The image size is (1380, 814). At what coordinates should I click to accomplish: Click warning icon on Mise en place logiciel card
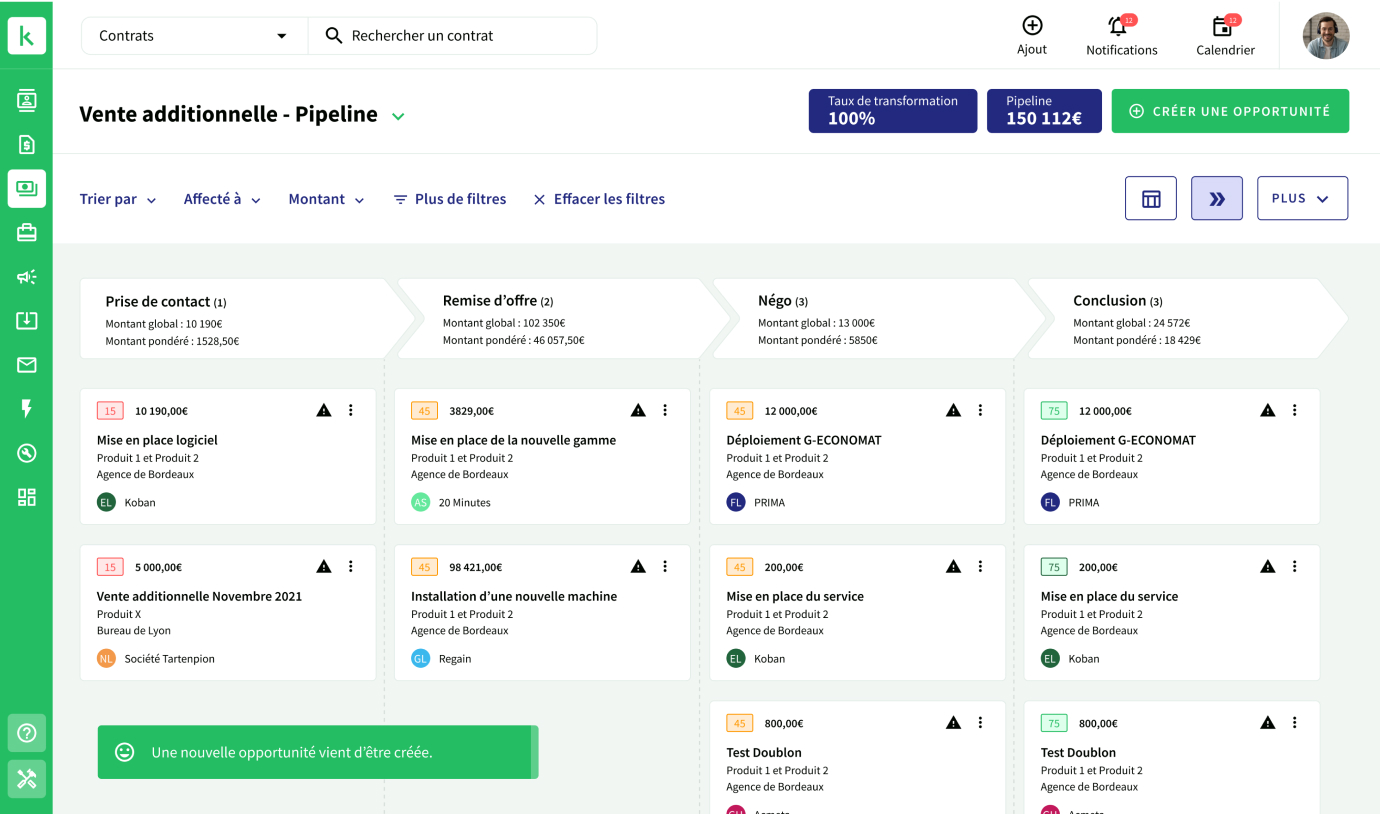(324, 410)
